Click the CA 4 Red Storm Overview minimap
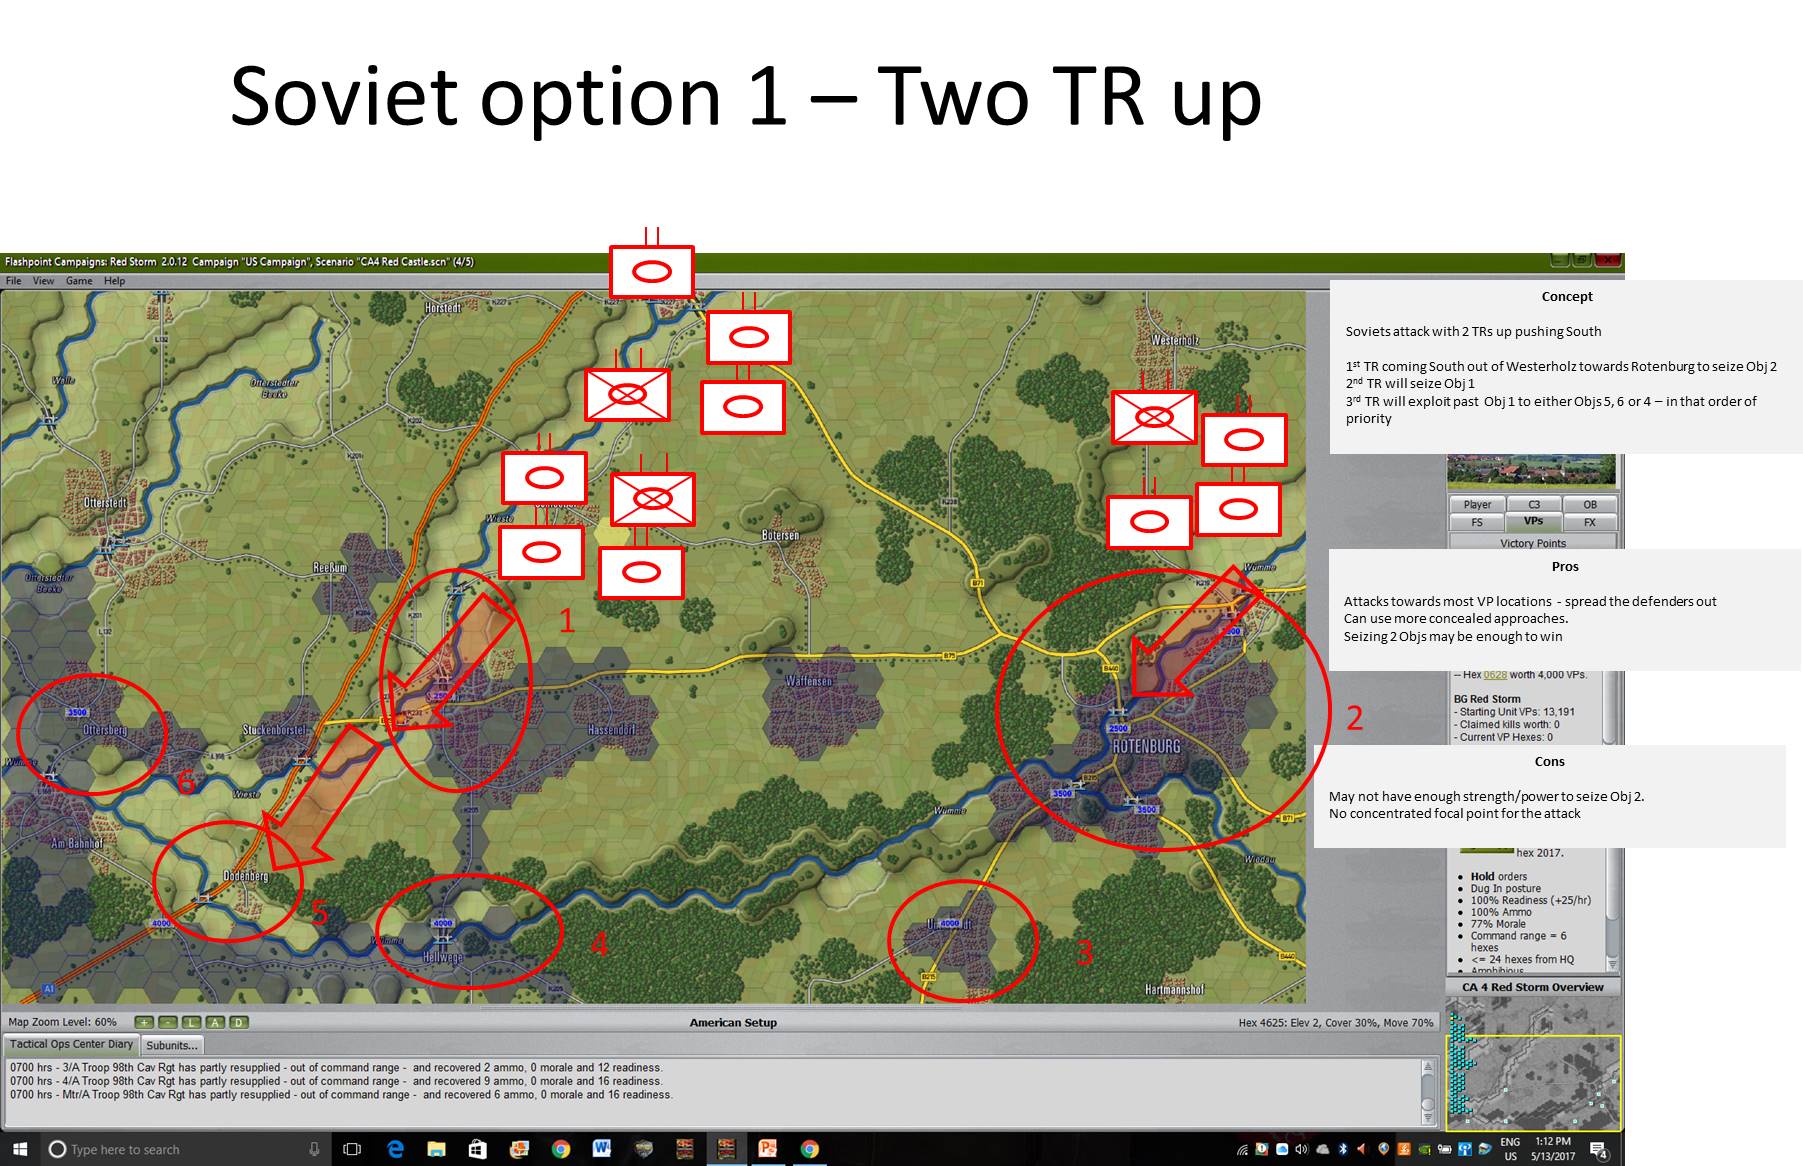Screen dimensions: 1803x1166 1532,1066
